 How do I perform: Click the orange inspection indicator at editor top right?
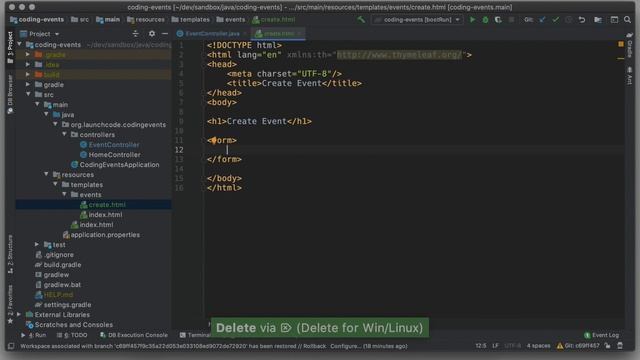pos(620,44)
